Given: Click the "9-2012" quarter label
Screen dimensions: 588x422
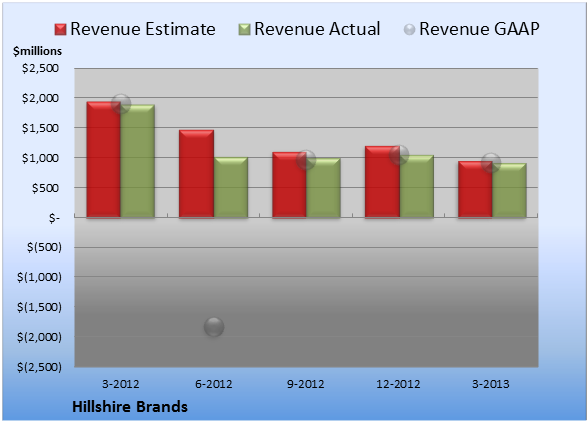Looking at the screenshot, I should pyautogui.click(x=306, y=384).
